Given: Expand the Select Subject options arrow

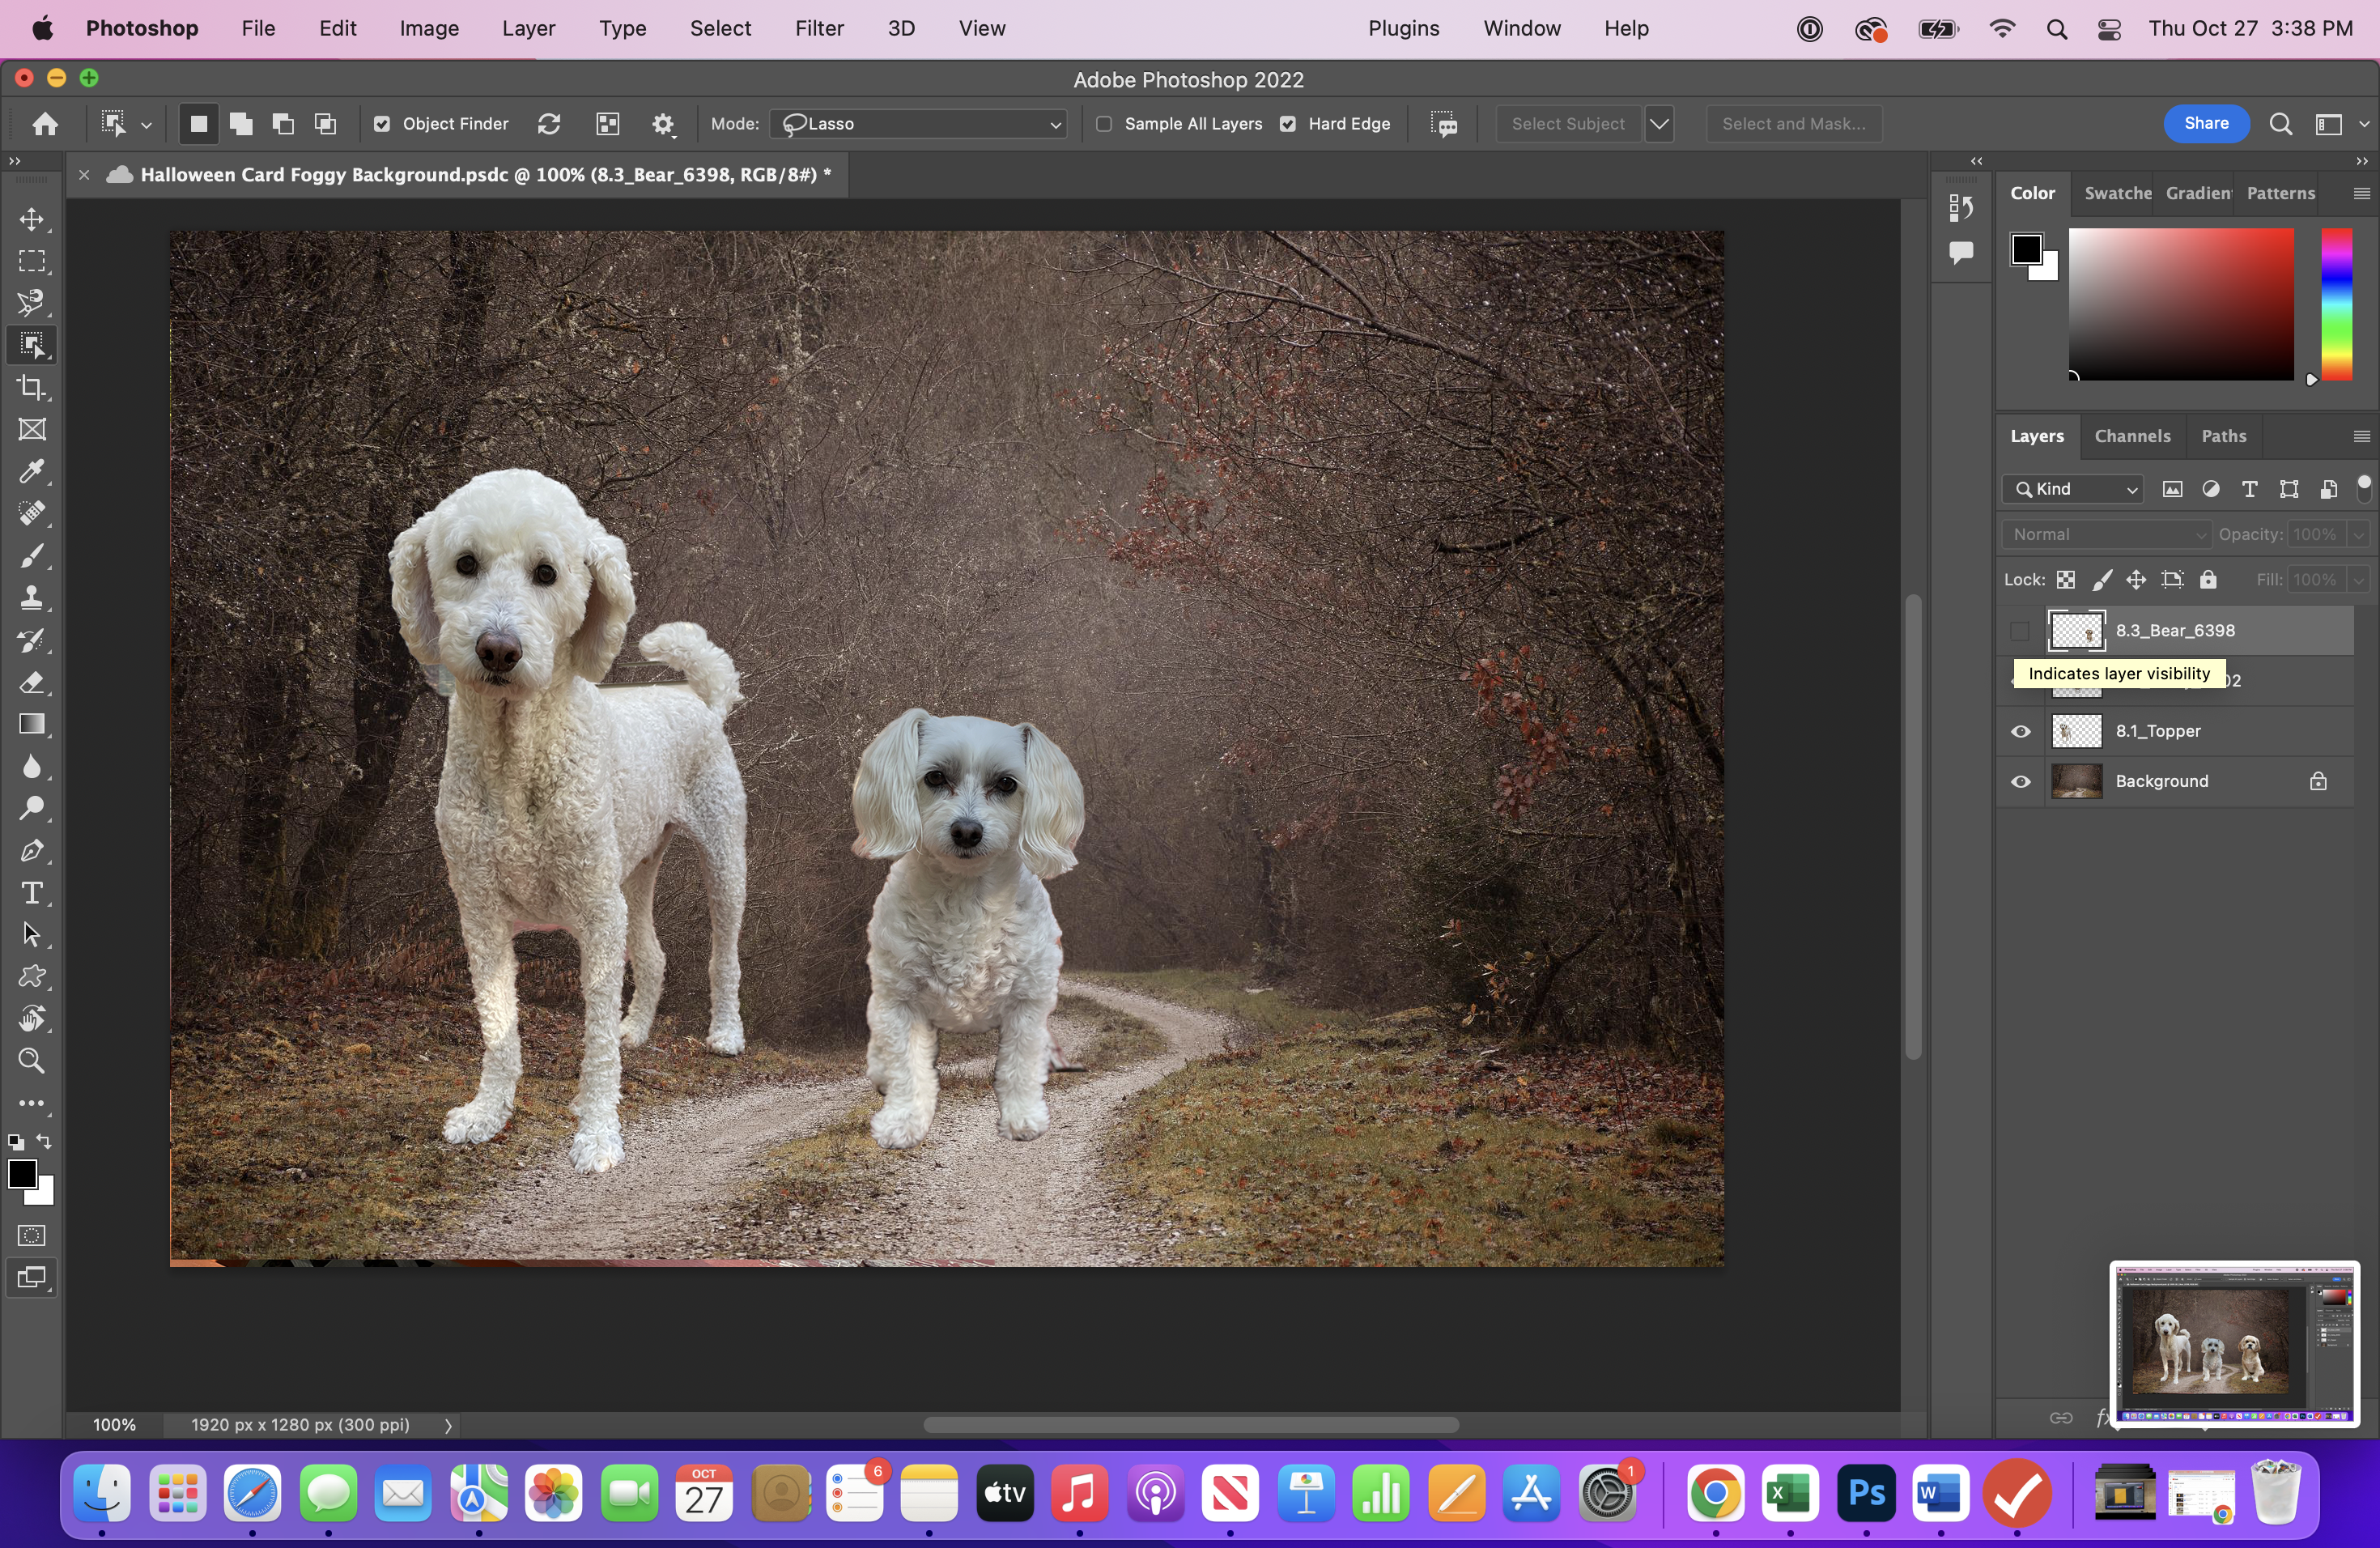Looking at the screenshot, I should point(1659,124).
